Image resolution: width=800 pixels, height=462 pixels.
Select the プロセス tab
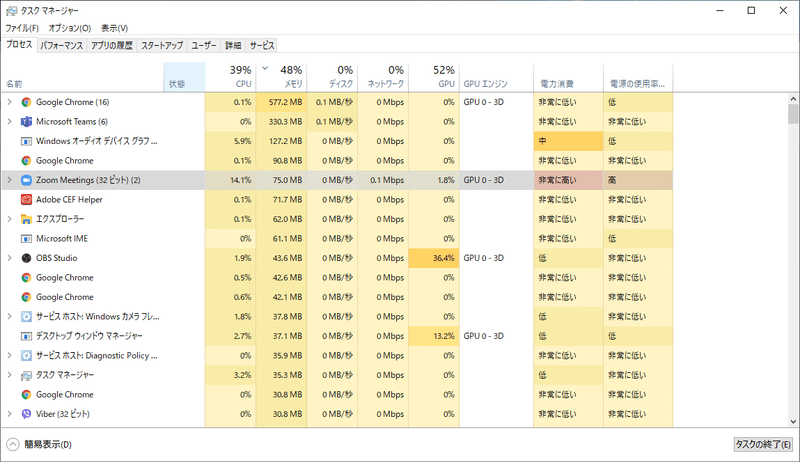point(19,44)
